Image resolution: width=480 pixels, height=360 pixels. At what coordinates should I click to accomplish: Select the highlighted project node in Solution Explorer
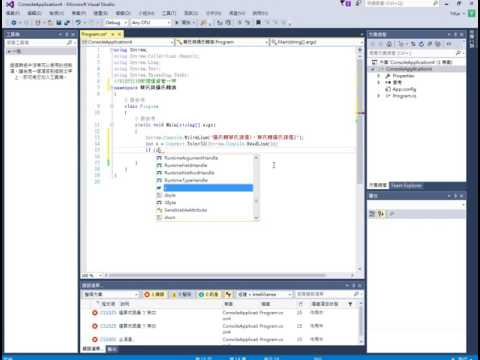(x=409, y=69)
